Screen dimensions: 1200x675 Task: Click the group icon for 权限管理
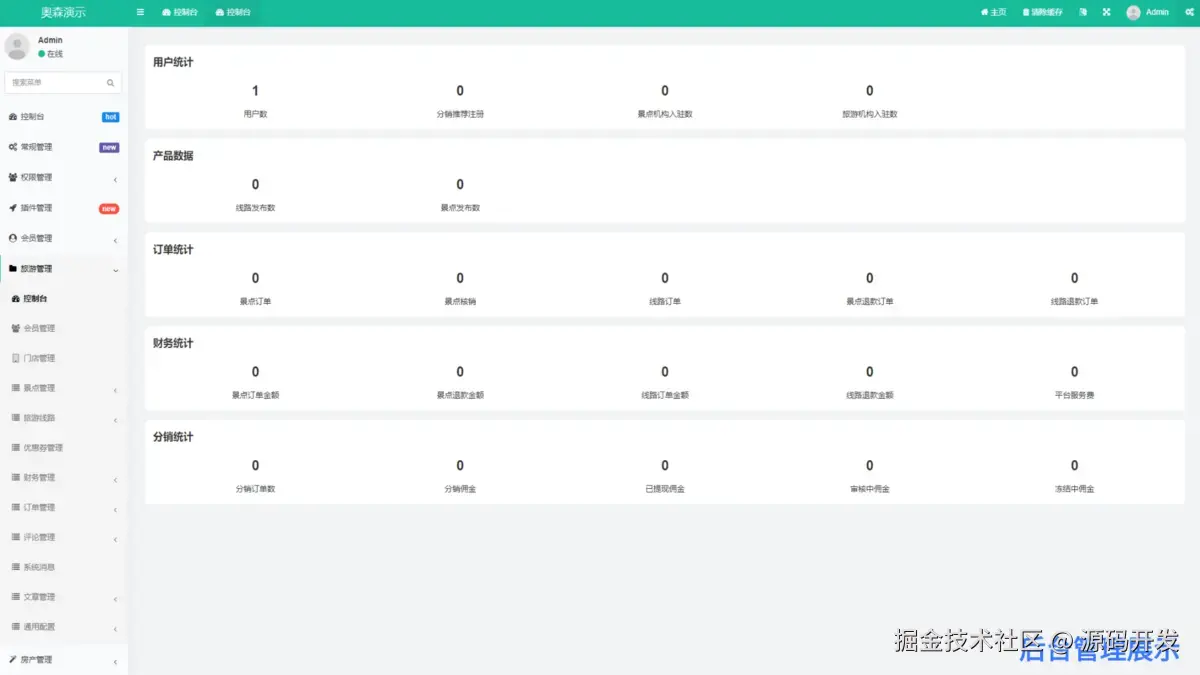[13, 177]
